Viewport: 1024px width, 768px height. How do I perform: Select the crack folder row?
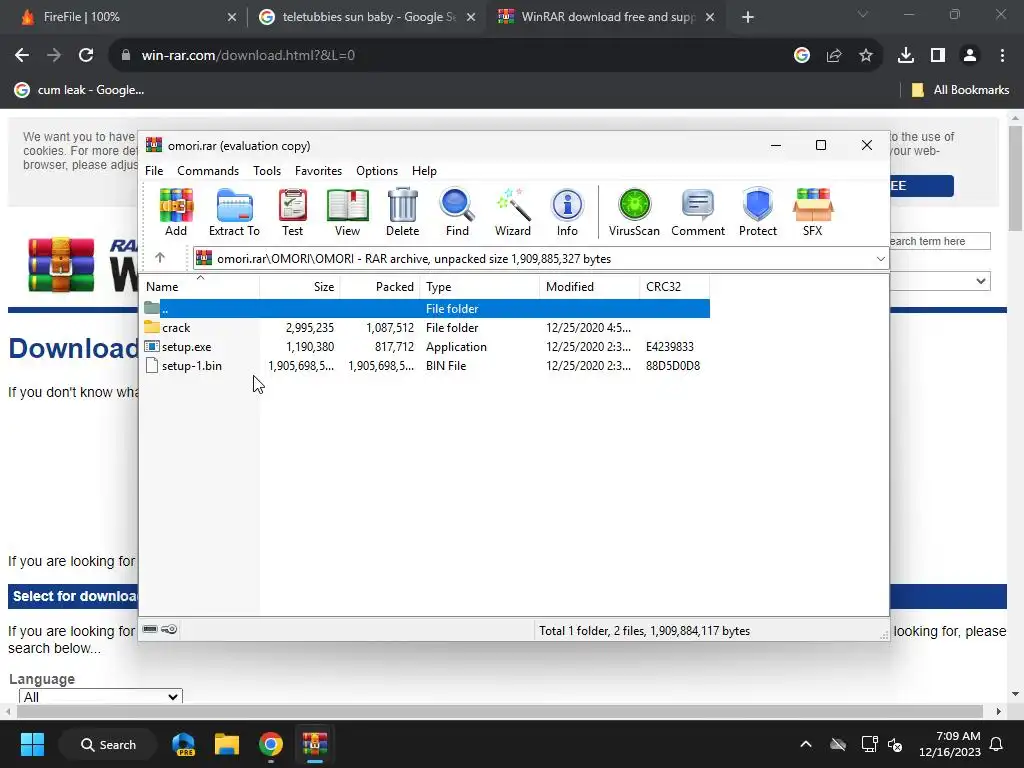point(426,328)
